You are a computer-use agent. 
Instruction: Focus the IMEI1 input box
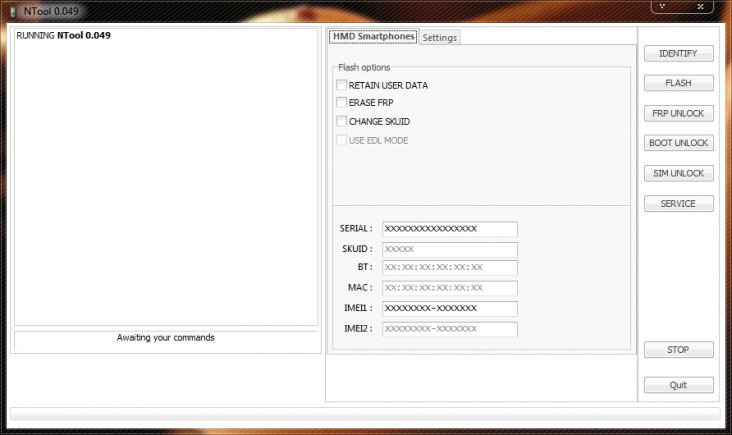[x=450, y=309]
